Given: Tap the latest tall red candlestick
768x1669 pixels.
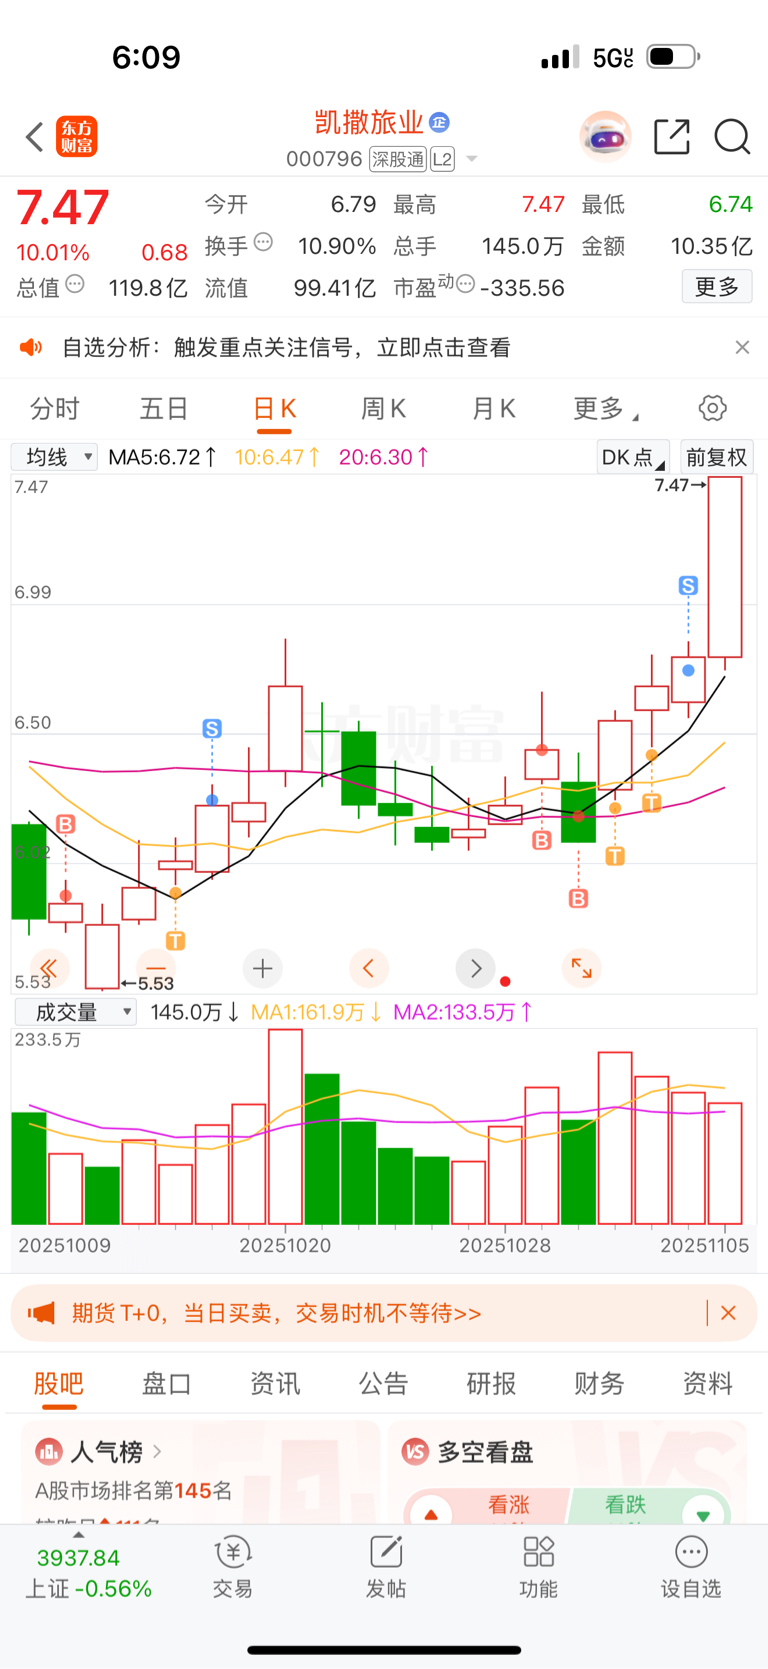Looking at the screenshot, I should [x=725, y=567].
